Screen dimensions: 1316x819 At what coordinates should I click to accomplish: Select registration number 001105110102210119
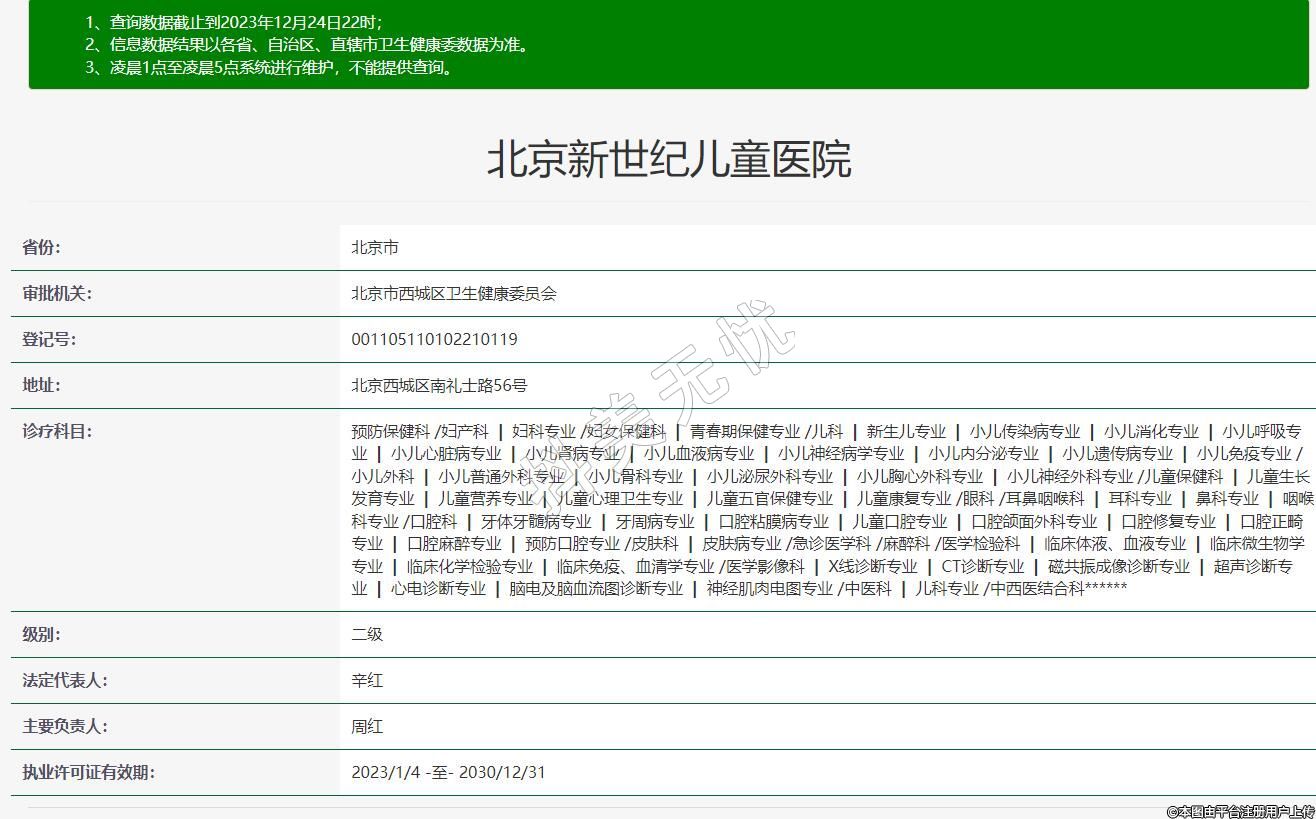[x=434, y=340]
